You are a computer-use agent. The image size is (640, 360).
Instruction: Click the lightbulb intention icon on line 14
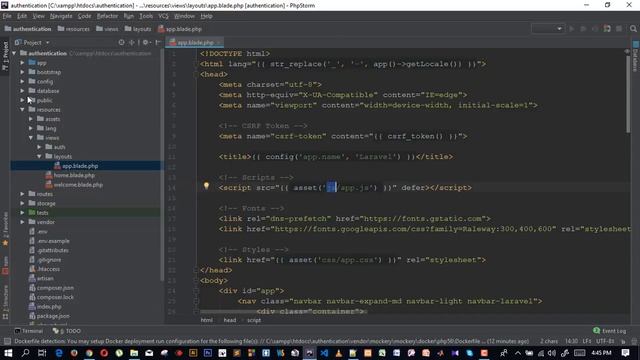pyautogui.click(x=207, y=186)
